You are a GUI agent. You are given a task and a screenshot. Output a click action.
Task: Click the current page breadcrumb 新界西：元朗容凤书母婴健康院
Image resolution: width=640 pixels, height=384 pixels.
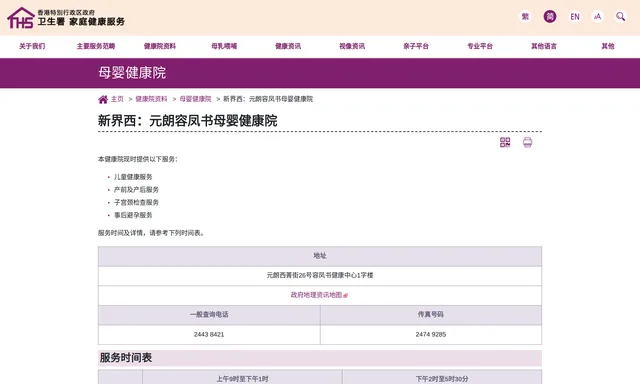268,99
